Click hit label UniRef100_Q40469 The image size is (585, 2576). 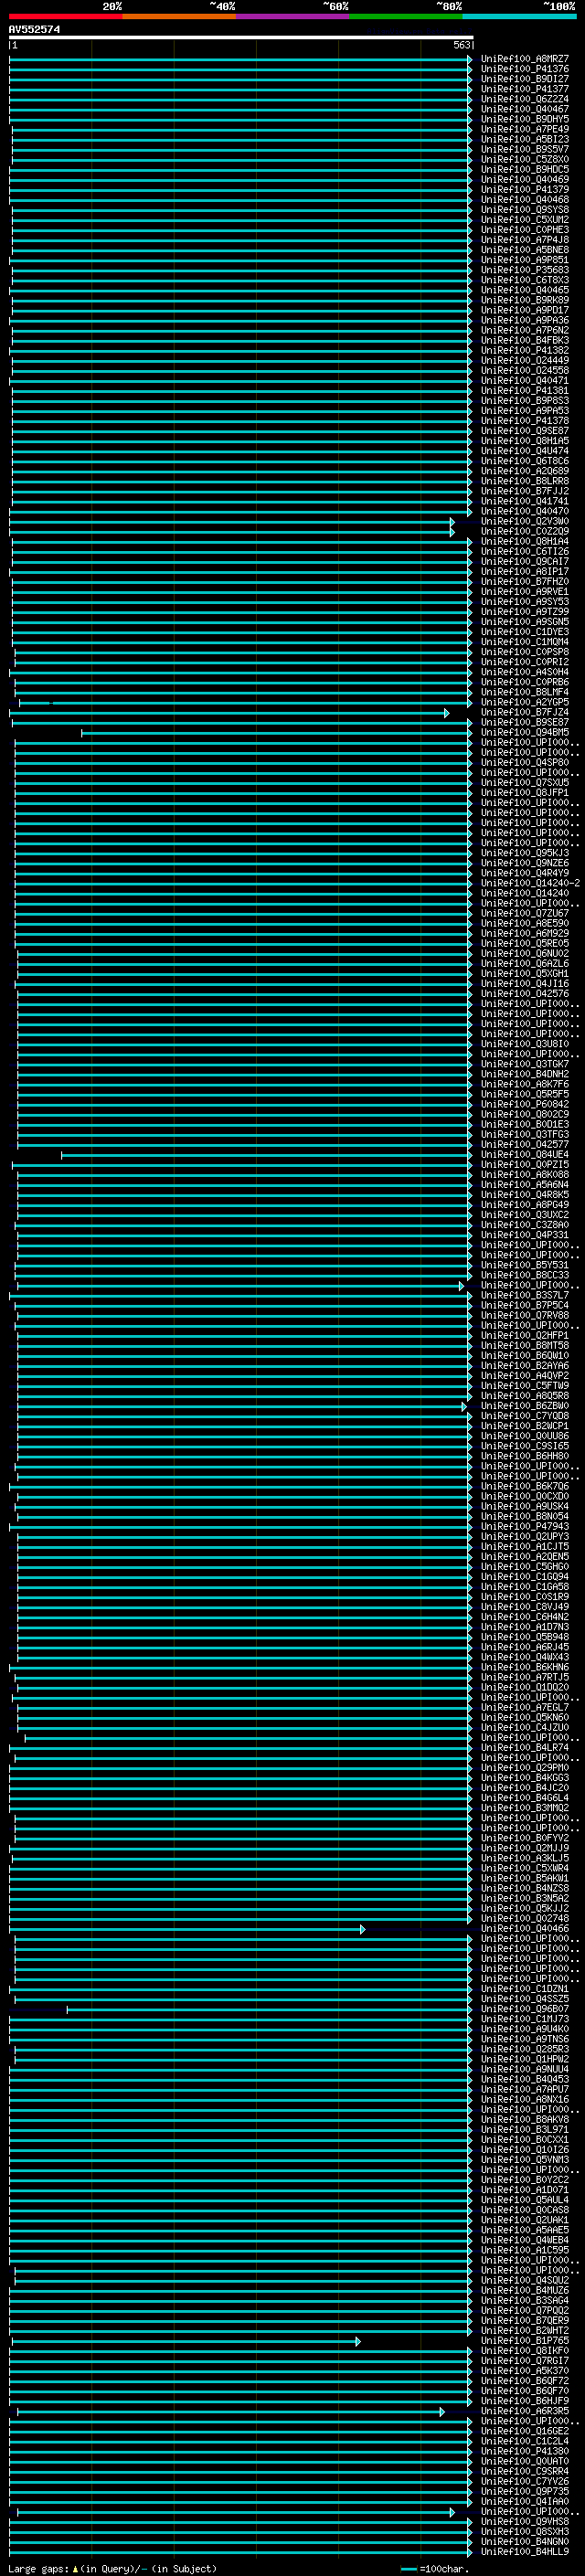(524, 179)
